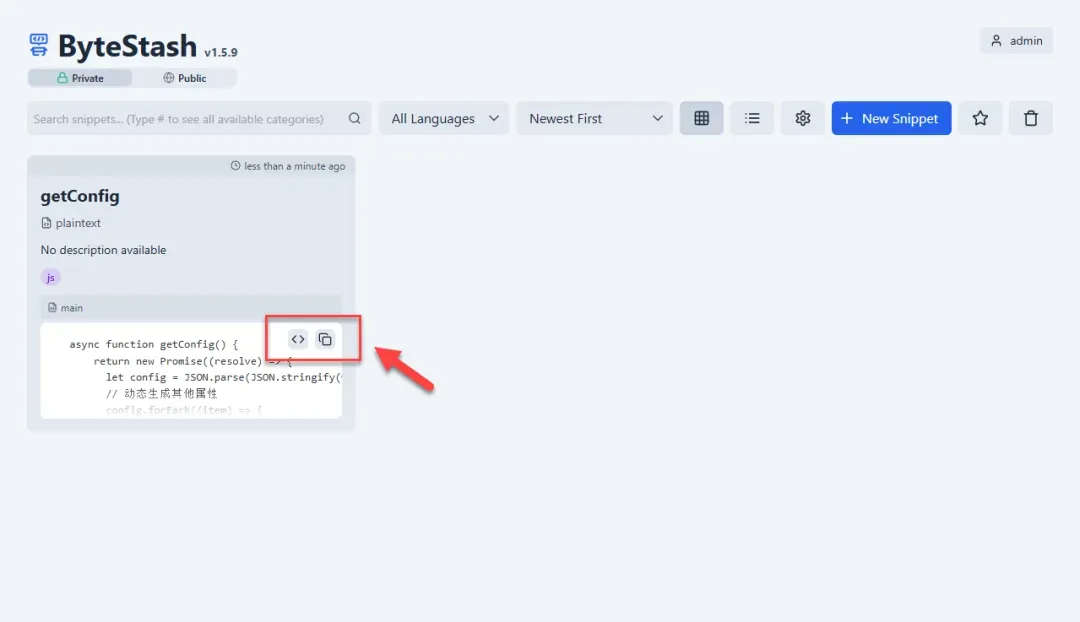The image size is (1080, 622).
Task: Switch to list view layout
Action: pos(752,118)
